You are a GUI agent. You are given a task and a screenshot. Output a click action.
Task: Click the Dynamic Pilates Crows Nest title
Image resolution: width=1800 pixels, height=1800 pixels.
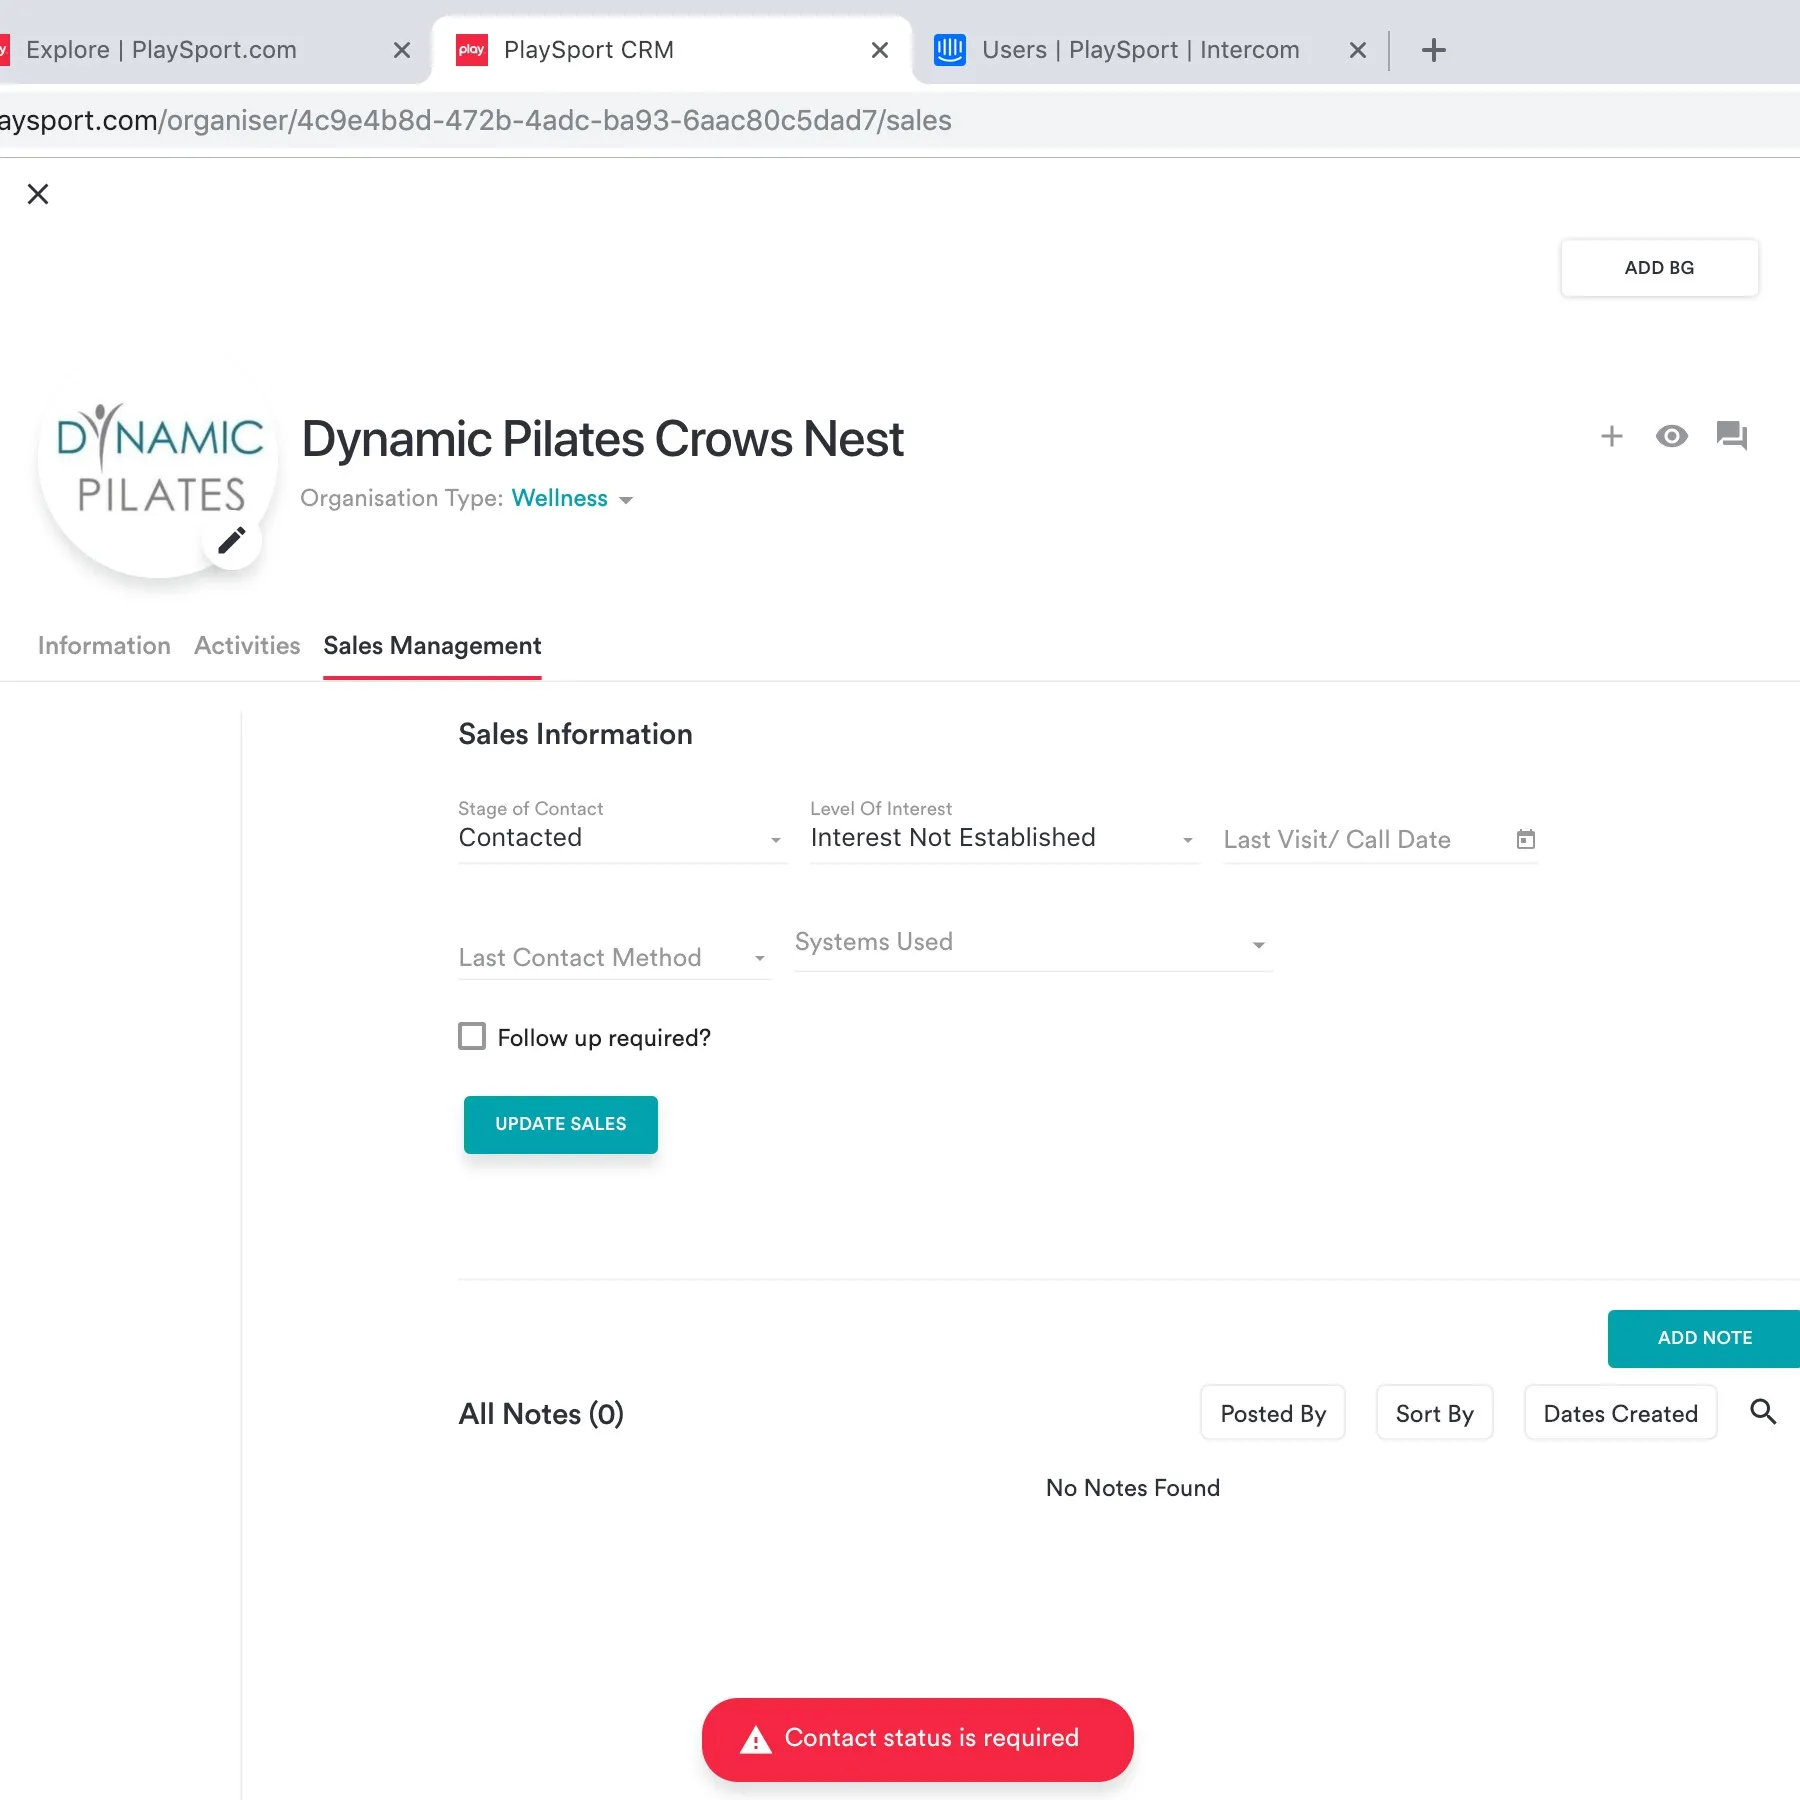coord(602,439)
